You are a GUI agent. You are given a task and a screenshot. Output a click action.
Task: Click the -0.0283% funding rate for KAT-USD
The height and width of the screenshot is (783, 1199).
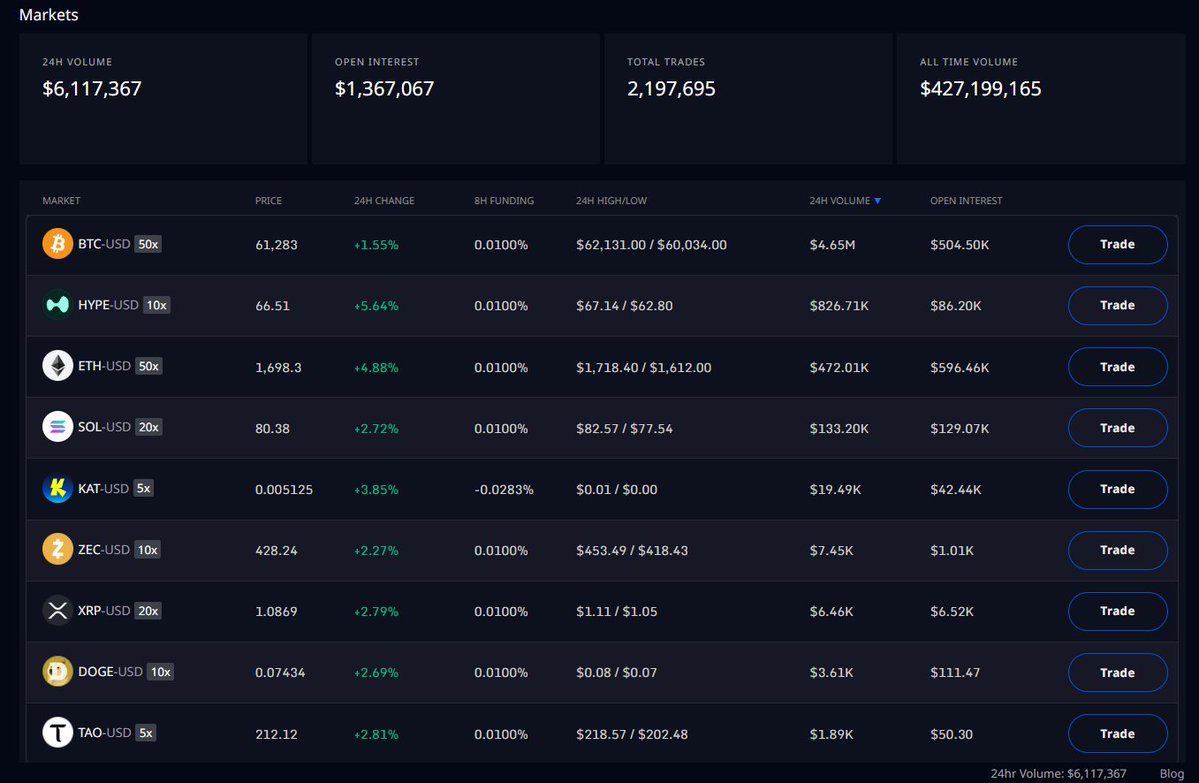point(504,489)
